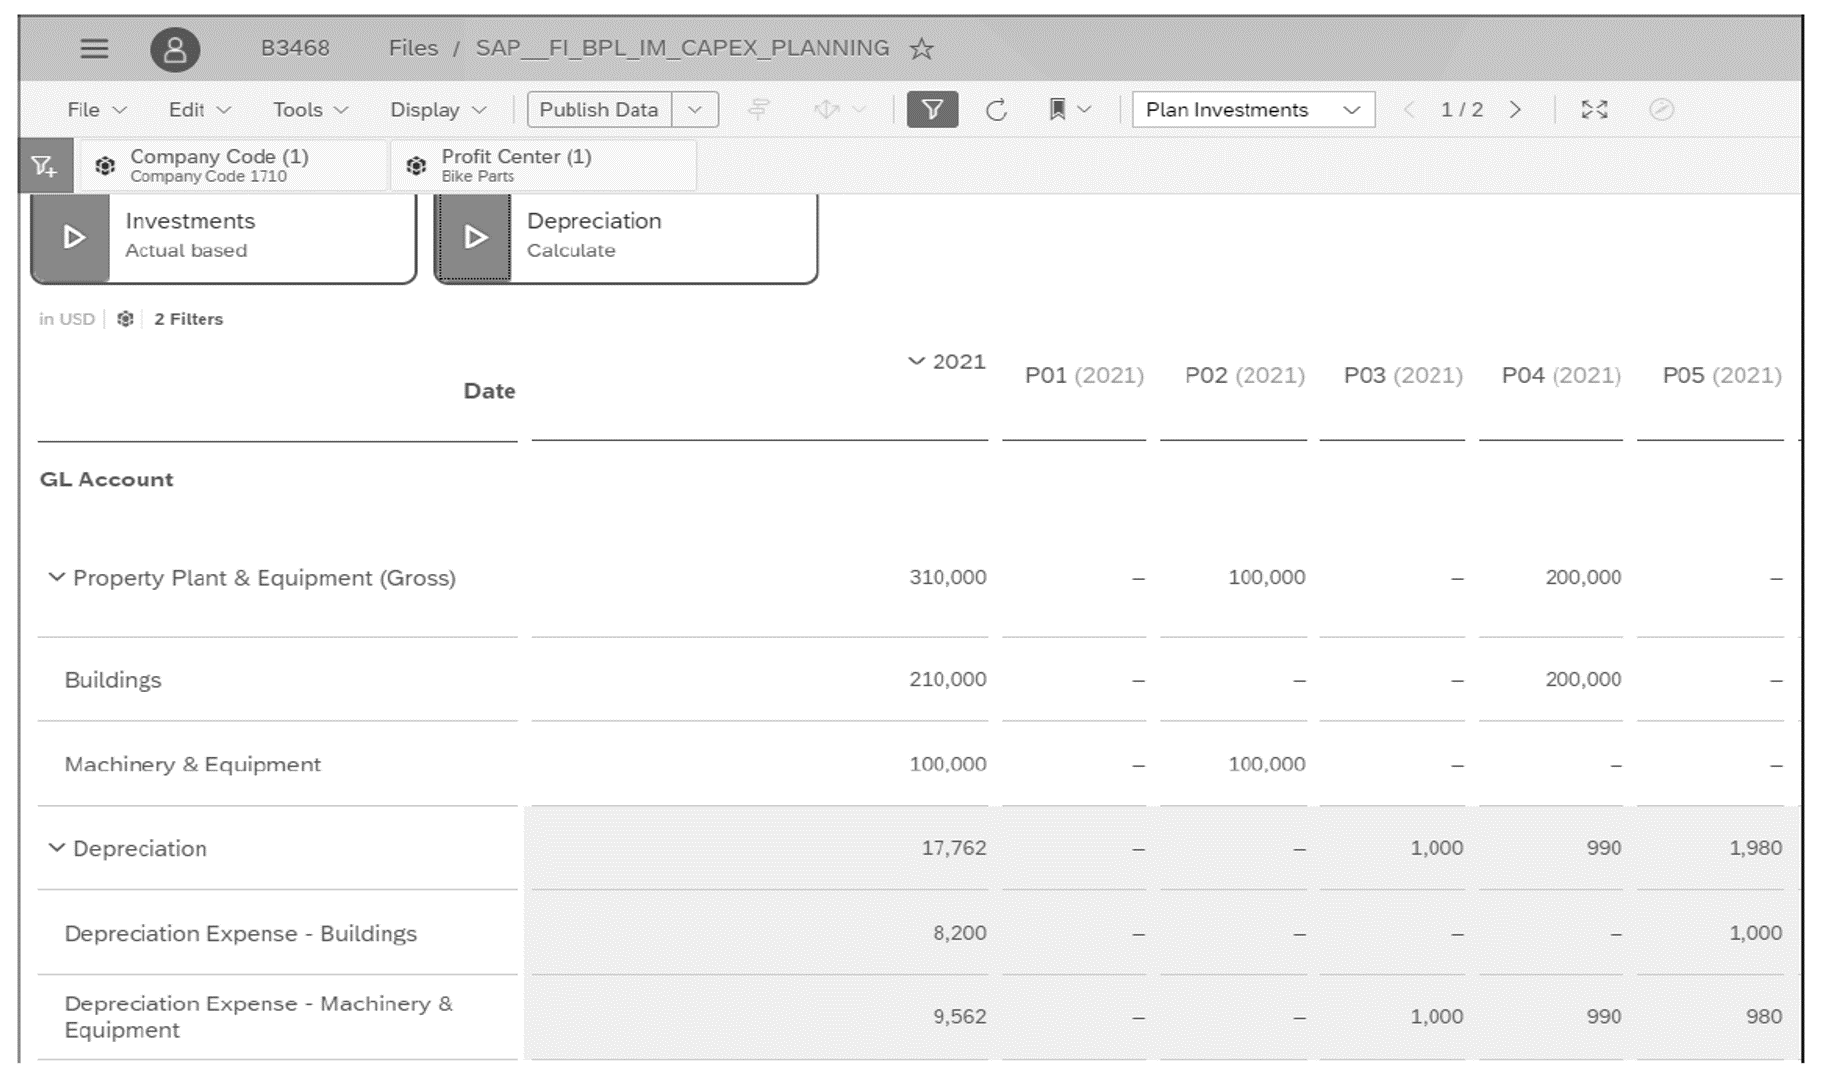Refresh the data with the reload icon
Screen dimensions: 1821x1077
pos(997,110)
